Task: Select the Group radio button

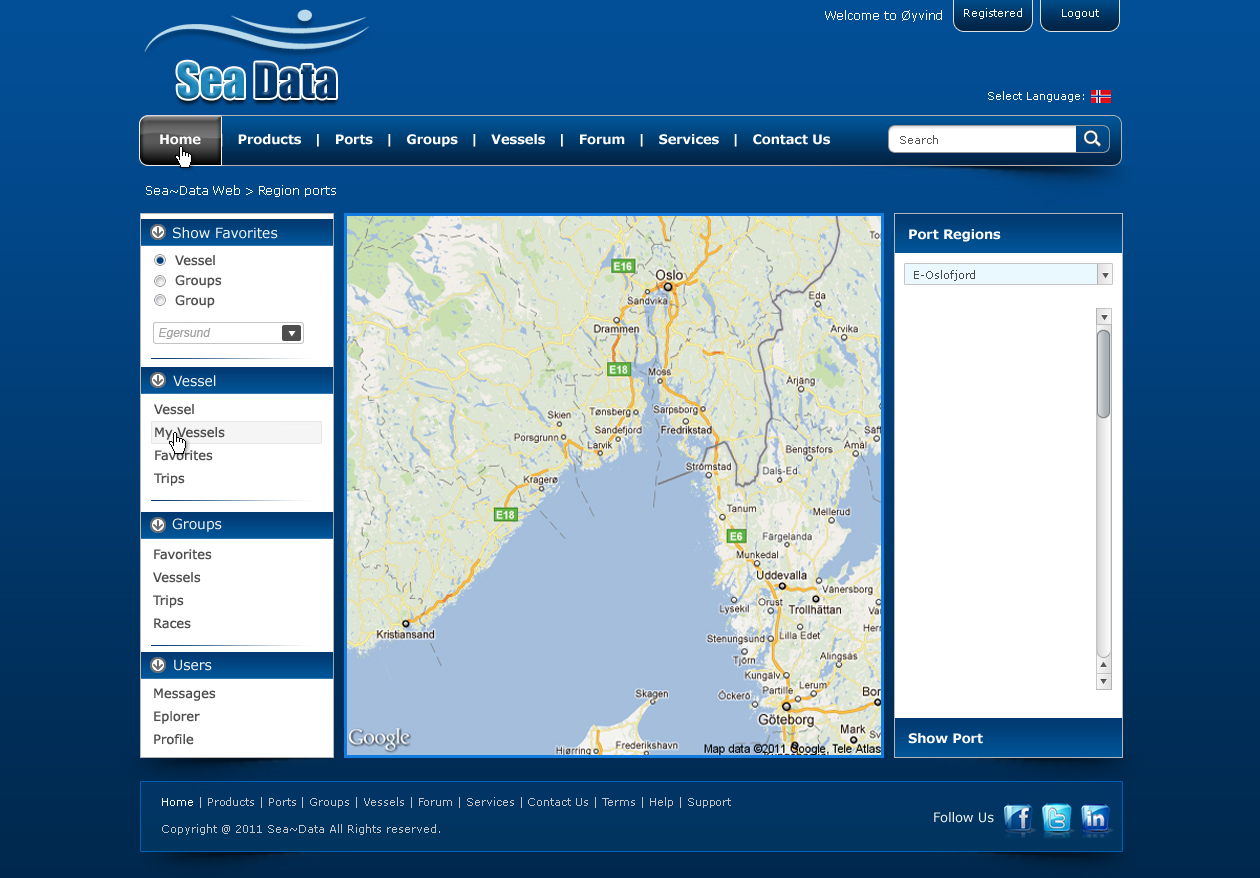Action: pos(160,301)
